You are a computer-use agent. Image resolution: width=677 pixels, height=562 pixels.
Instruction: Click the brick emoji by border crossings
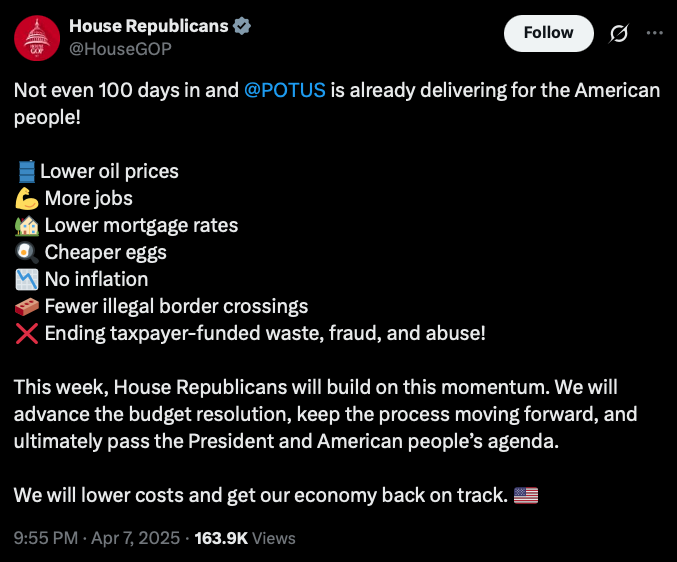pyautogui.click(x=25, y=306)
